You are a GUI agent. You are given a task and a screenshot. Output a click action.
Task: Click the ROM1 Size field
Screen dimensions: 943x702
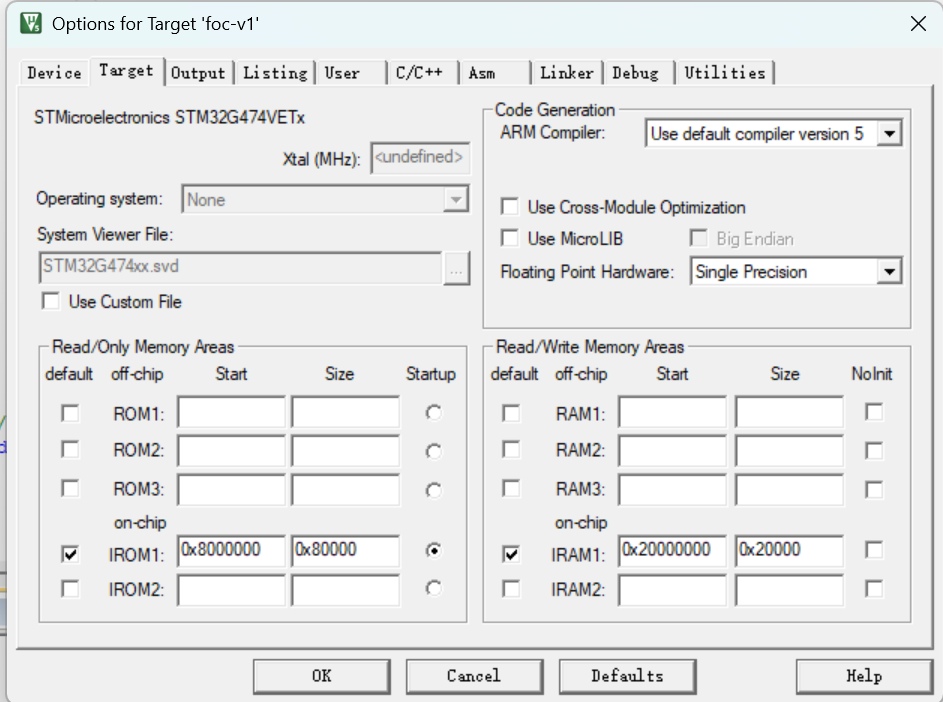(345, 413)
